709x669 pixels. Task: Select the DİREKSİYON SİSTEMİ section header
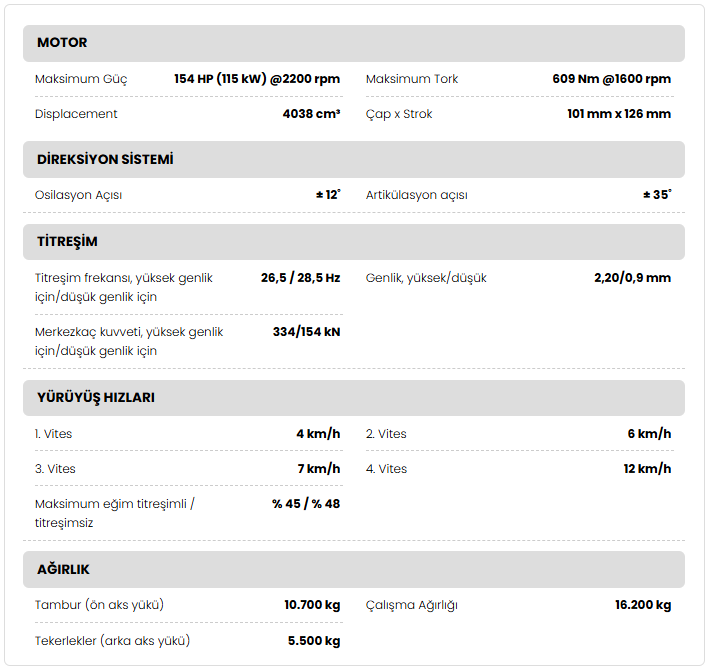(x=105, y=160)
